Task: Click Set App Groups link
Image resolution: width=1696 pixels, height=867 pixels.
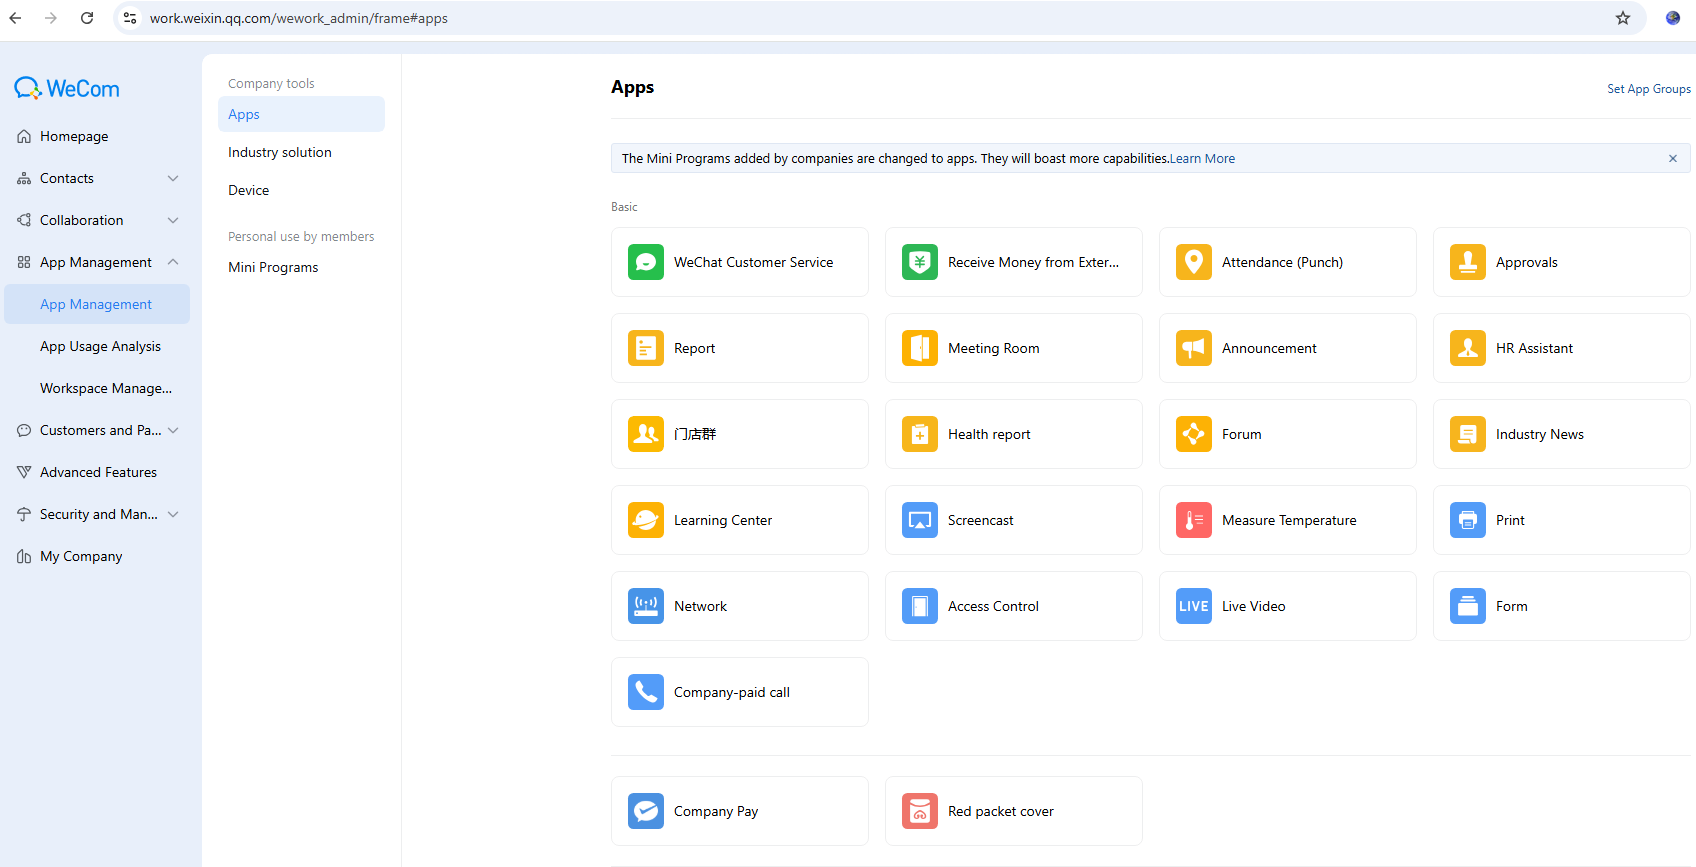Action: pyautogui.click(x=1649, y=89)
